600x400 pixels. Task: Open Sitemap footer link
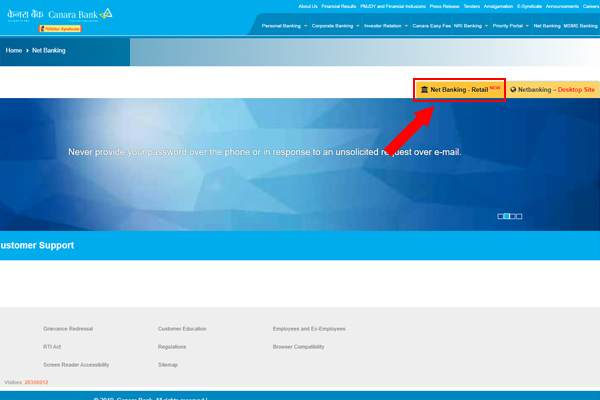(x=168, y=365)
